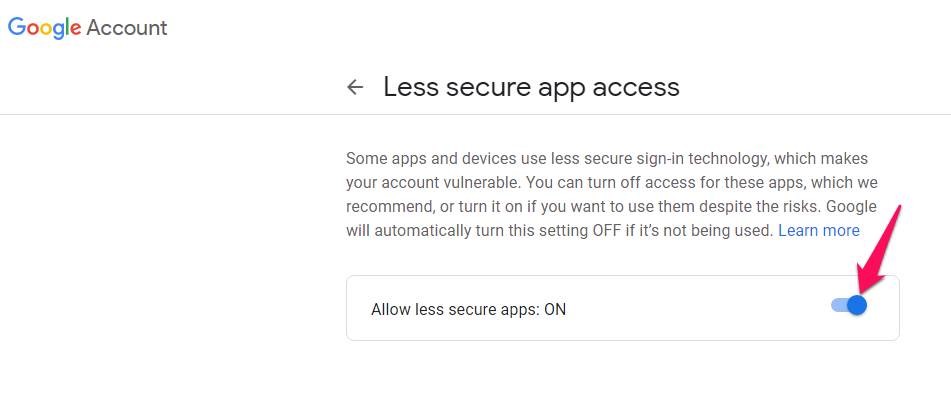Go back using the left arrow icon
Image resolution: width=951 pixels, height=395 pixels.
[x=355, y=87]
